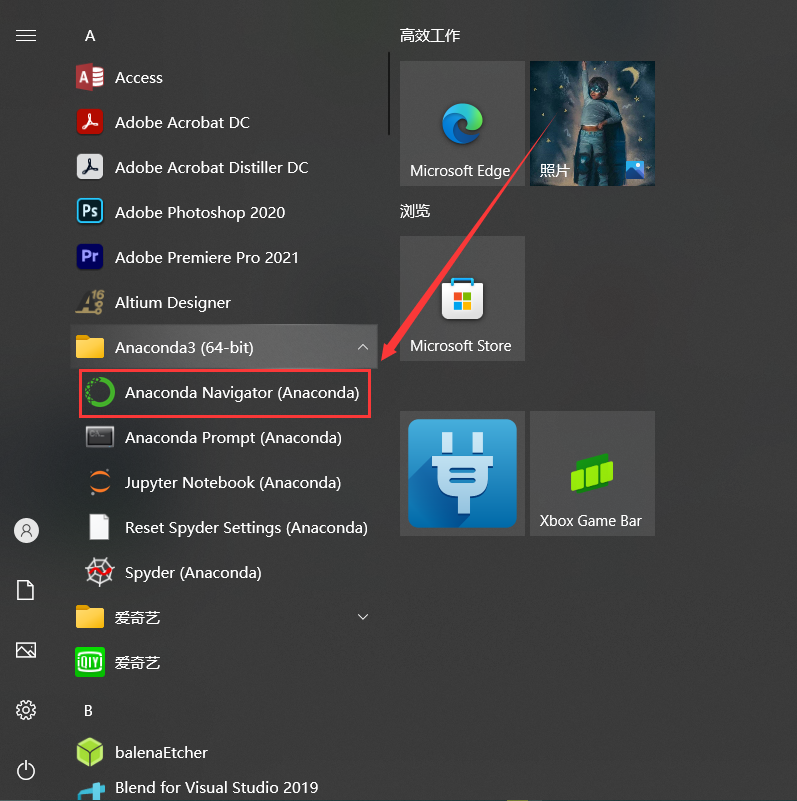Viewport: 797px width, 801px height.
Task: Launch Anaconda Prompt (Anaconda) text entry
Action: tap(233, 438)
